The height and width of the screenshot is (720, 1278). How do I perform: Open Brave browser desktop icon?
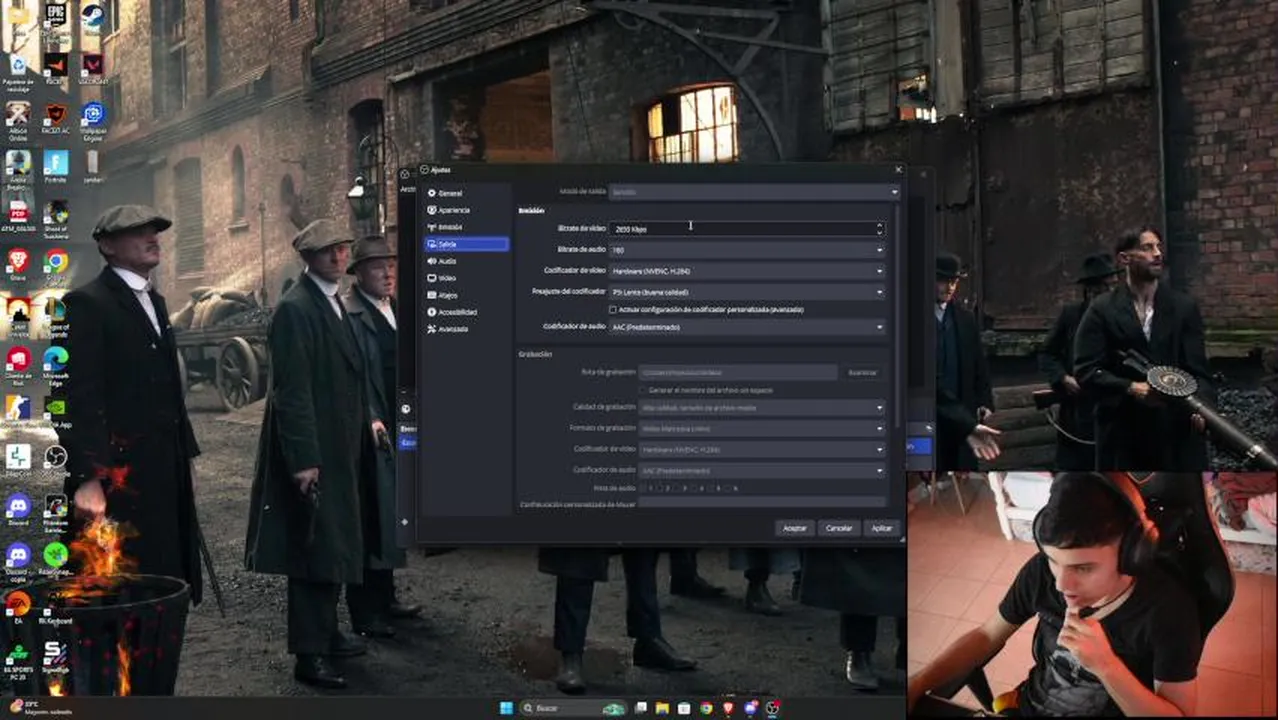click(18, 265)
